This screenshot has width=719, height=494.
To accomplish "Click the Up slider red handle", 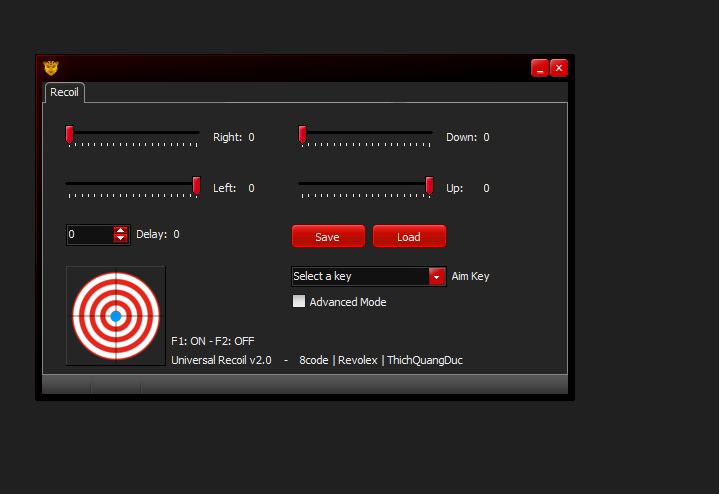I will click(x=429, y=185).
